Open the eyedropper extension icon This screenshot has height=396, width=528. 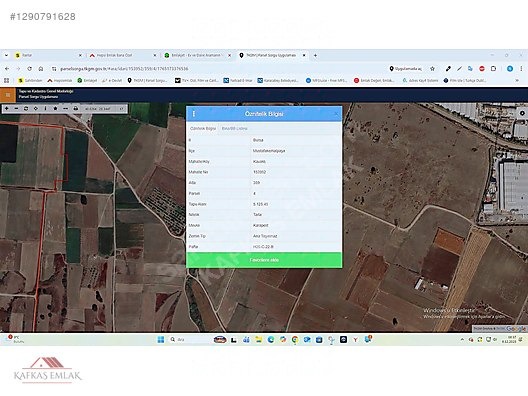click(x=448, y=69)
